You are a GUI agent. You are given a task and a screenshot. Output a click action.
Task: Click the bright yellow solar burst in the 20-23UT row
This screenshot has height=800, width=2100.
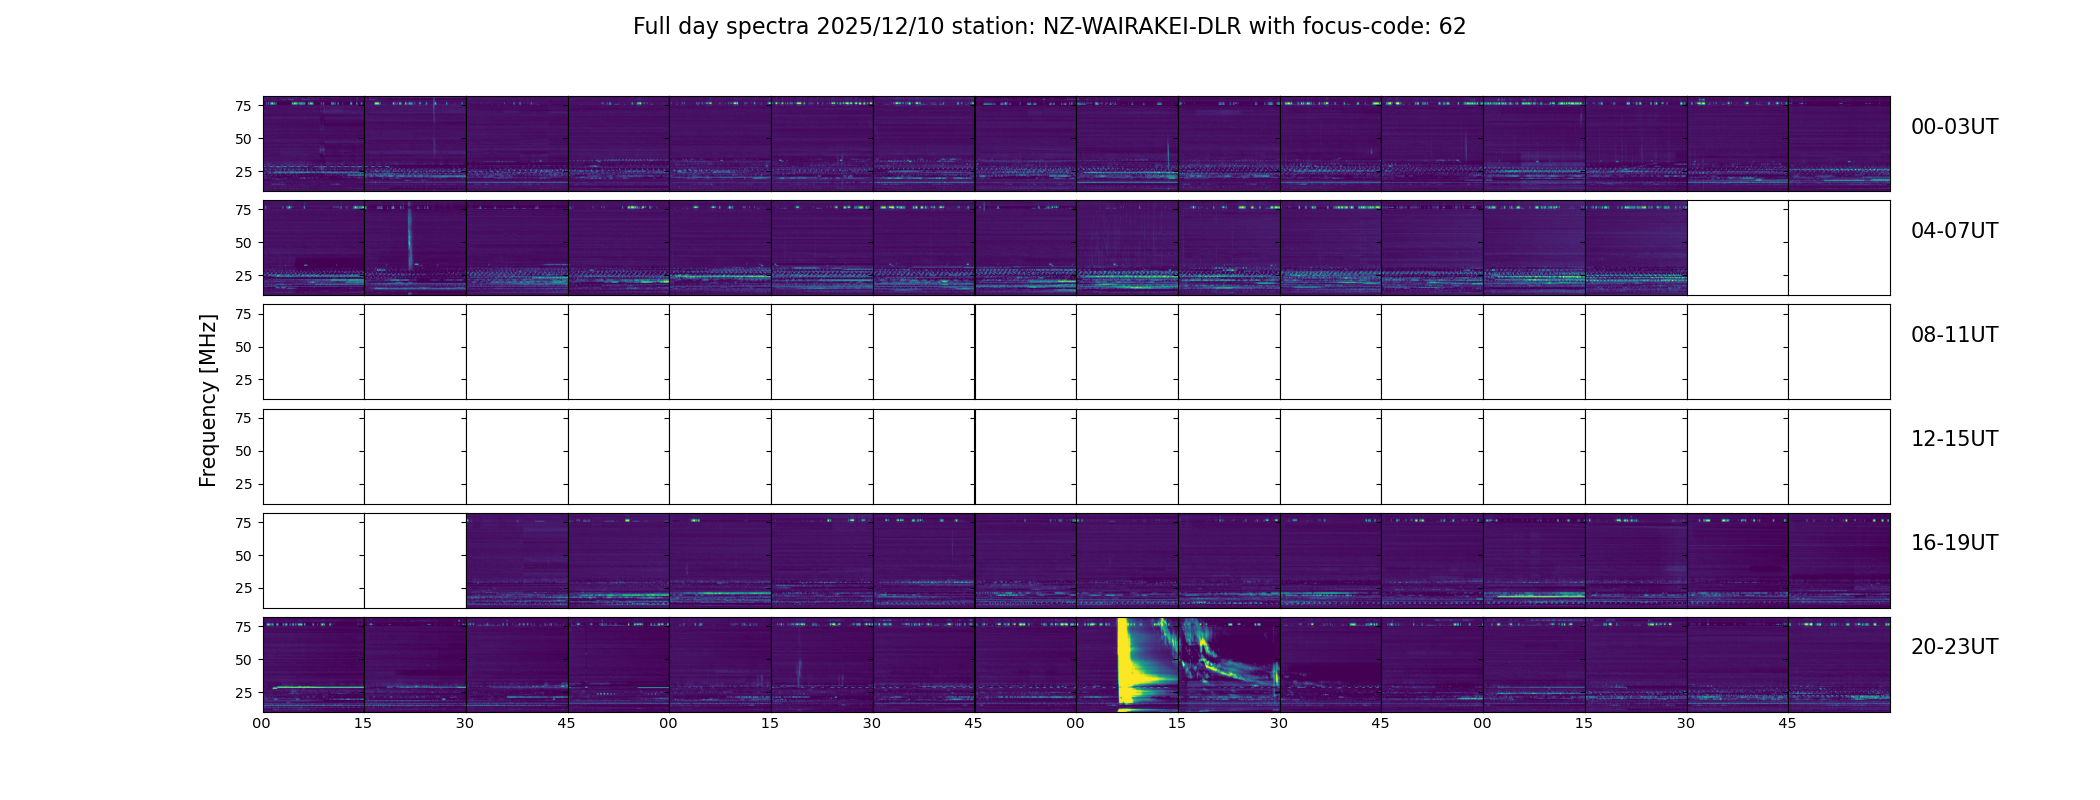pyautogui.click(x=1128, y=663)
